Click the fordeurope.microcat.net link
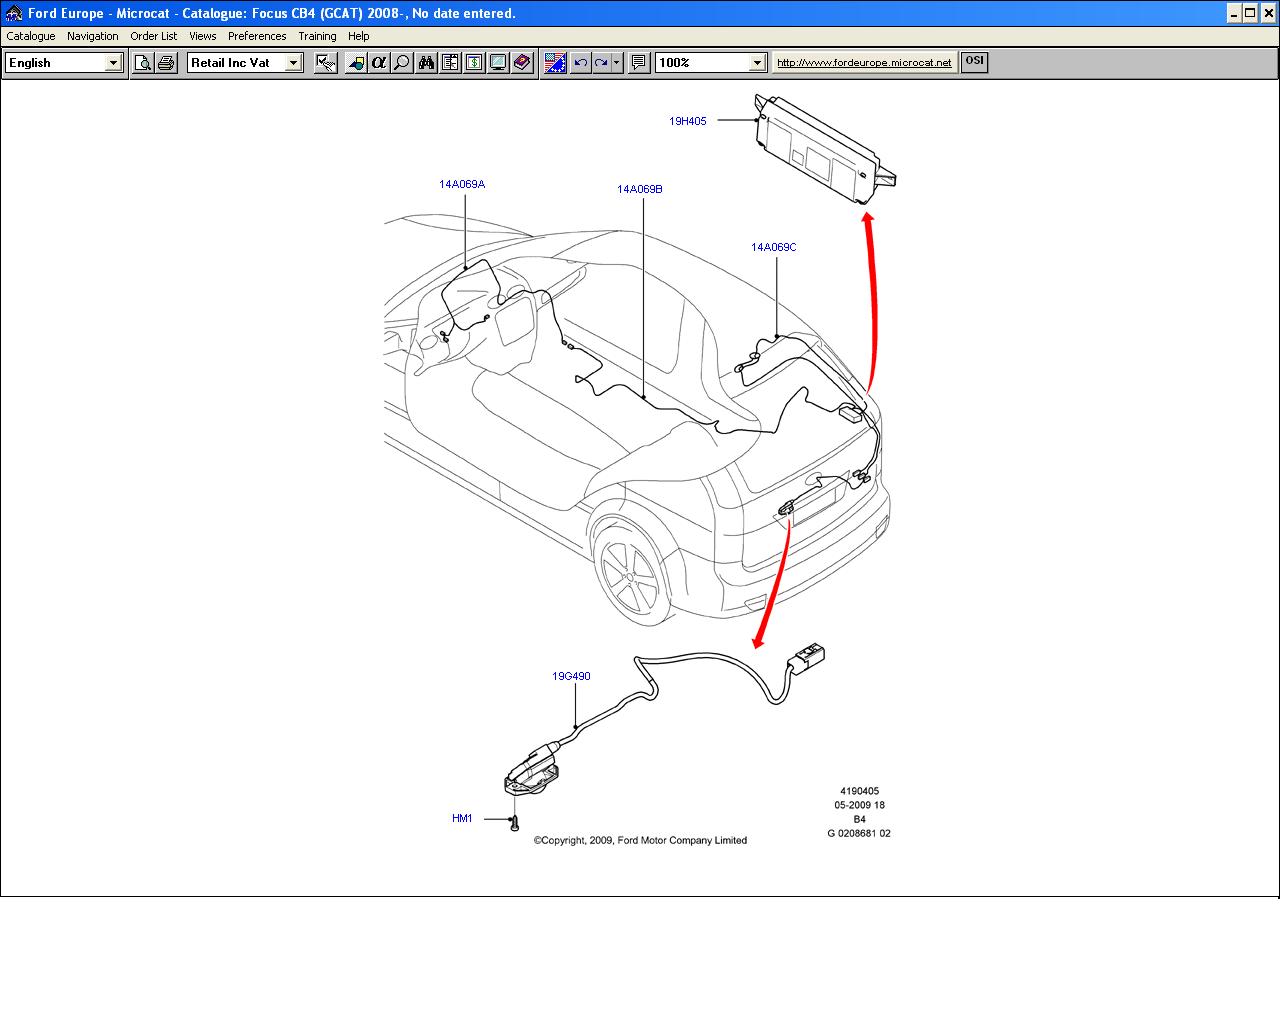The width and height of the screenshot is (1280, 1024). pyautogui.click(x=864, y=62)
